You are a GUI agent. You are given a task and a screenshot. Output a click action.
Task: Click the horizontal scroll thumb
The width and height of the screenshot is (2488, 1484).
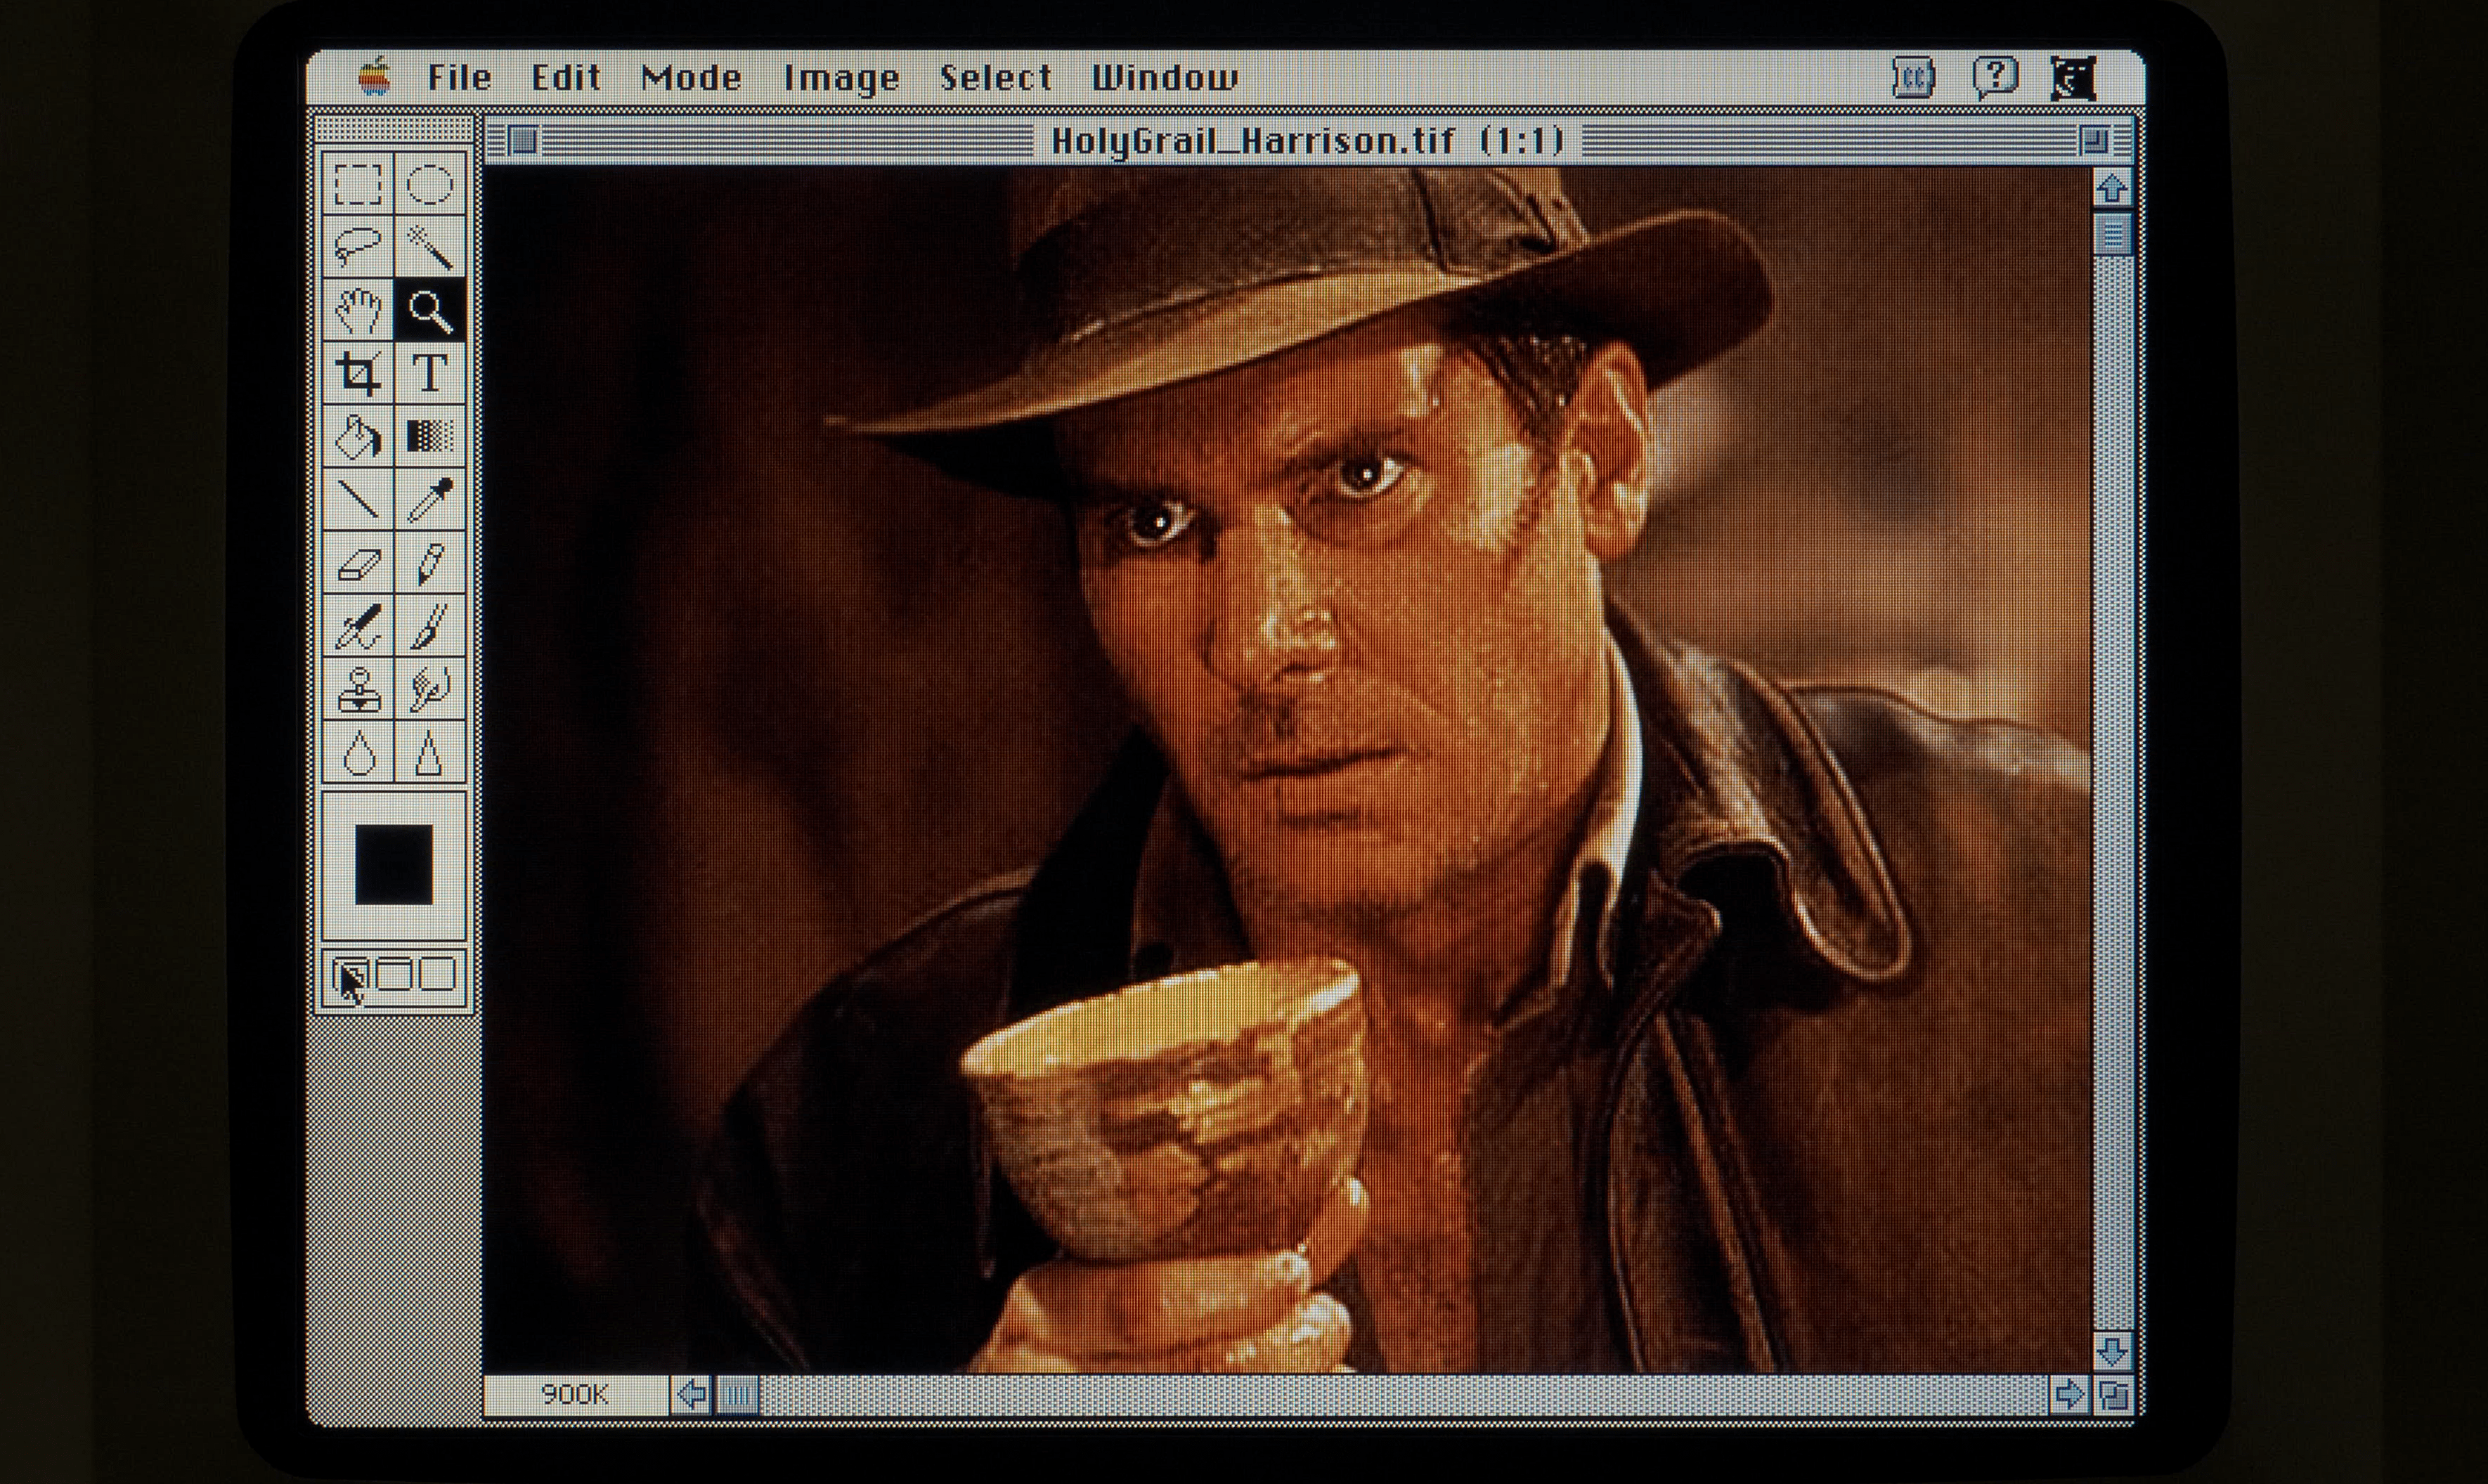pyautogui.click(x=739, y=1394)
